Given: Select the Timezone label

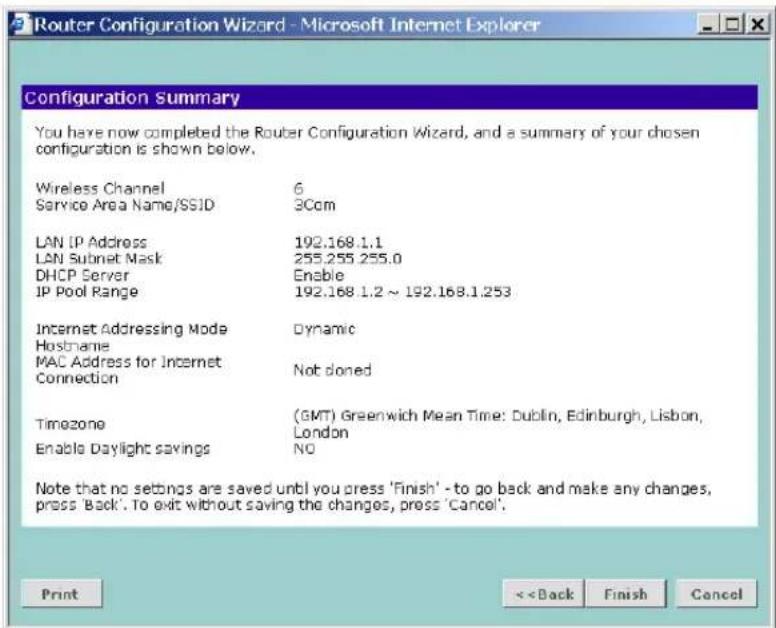Looking at the screenshot, I should pyautogui.click(x=70, y=424).
